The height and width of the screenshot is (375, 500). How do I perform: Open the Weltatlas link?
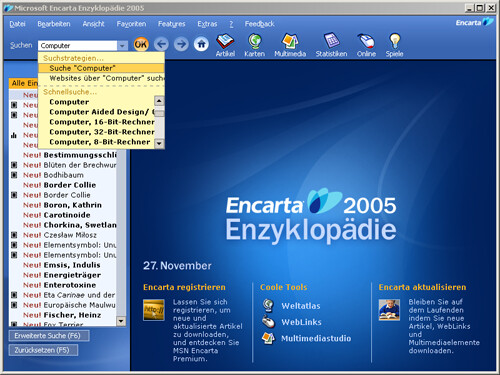pyautogui.click(x=301, y=306)
